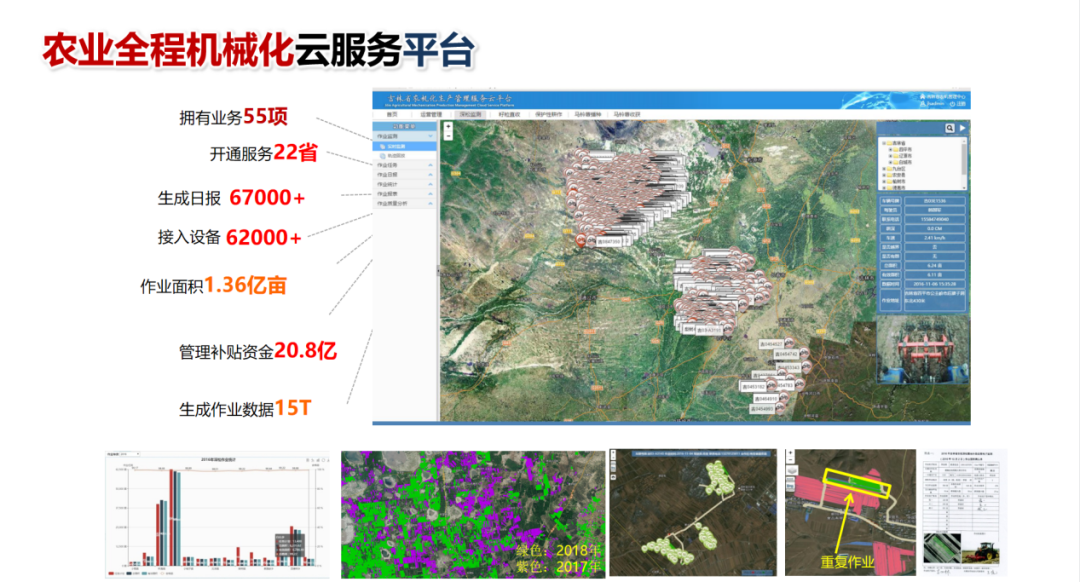Open the 深松监测 tab

pyautogui.click(x=470, y=114)
